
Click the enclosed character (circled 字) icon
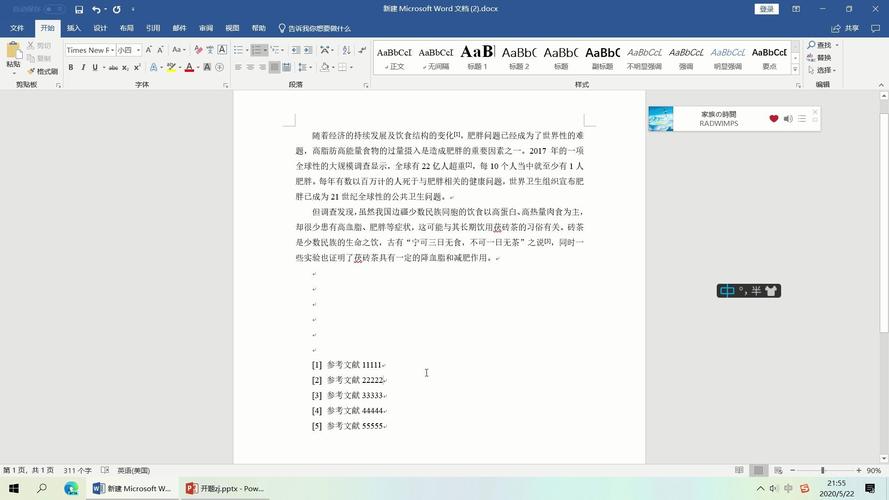coord(219,67)
